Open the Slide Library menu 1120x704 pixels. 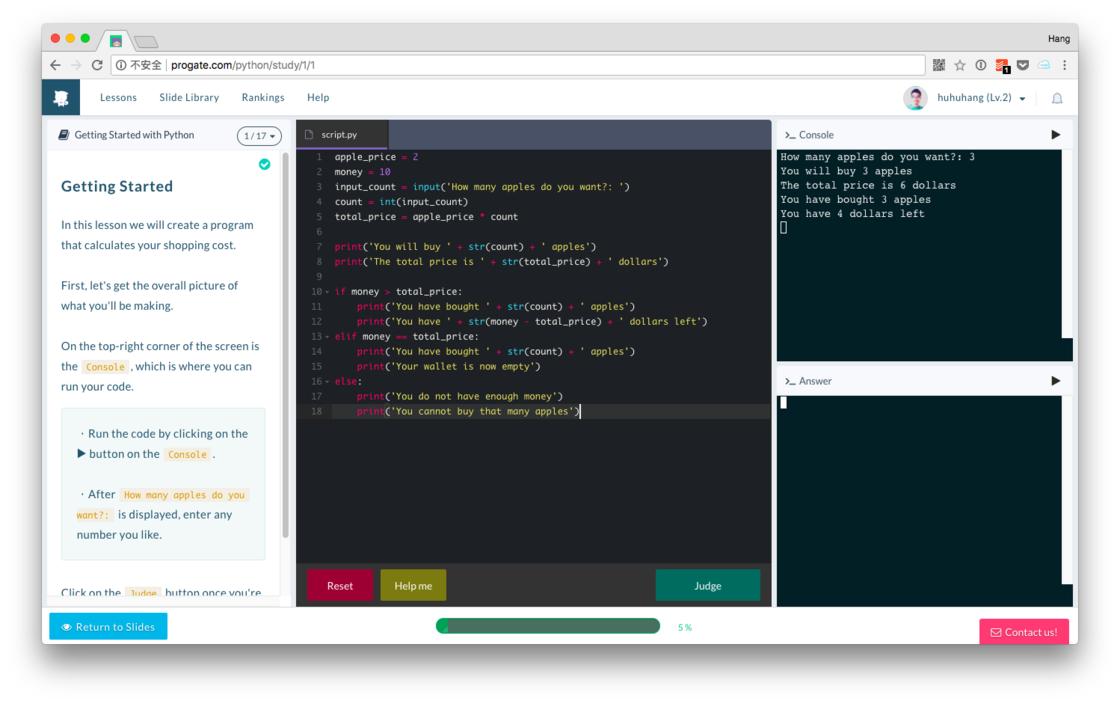pos(189,98)
